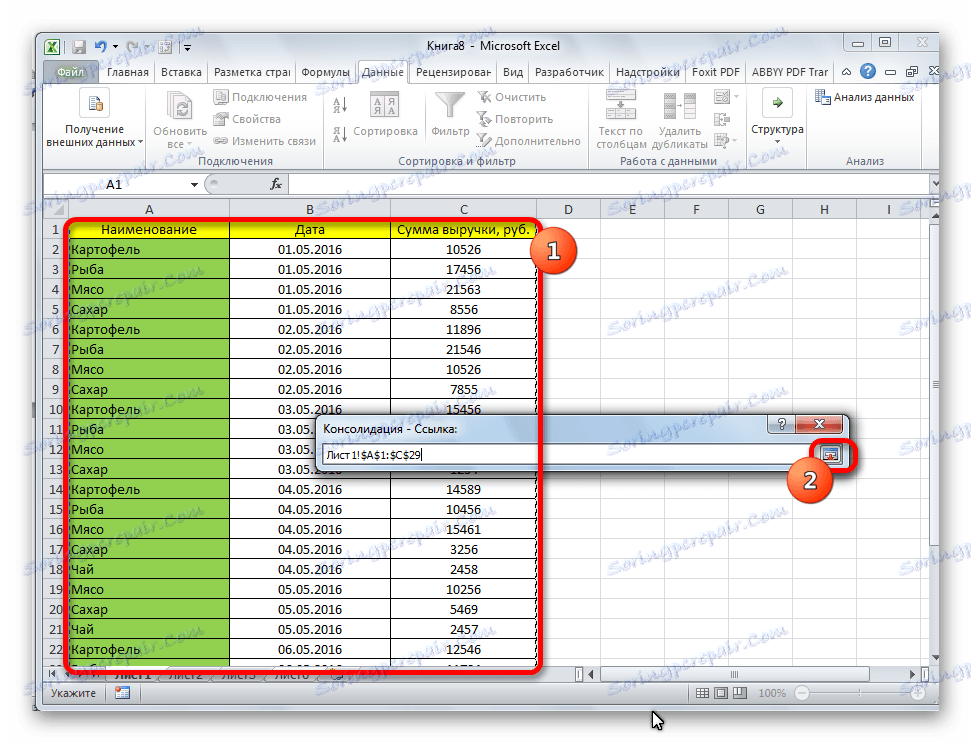The image size is (971, 743).
Task: Click cell containing 17456
Action: (463, 269)
